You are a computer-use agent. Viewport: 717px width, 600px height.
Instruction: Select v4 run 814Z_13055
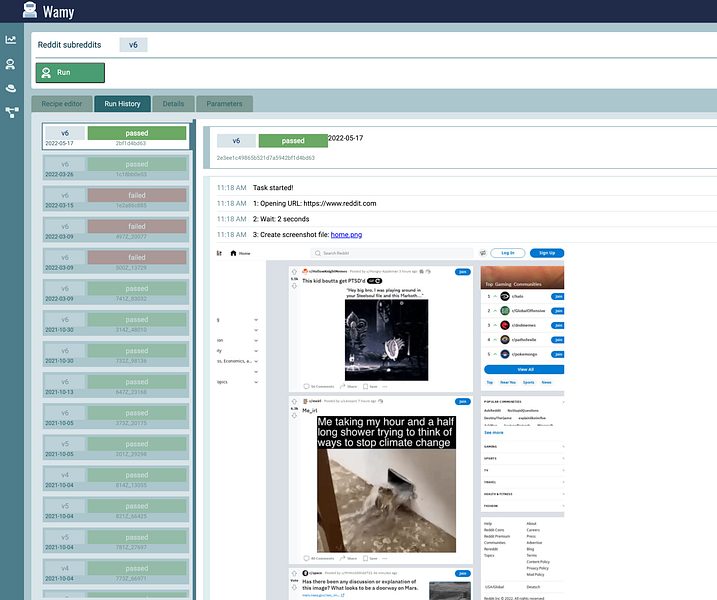pyautogui.click(x=116, y=478)
